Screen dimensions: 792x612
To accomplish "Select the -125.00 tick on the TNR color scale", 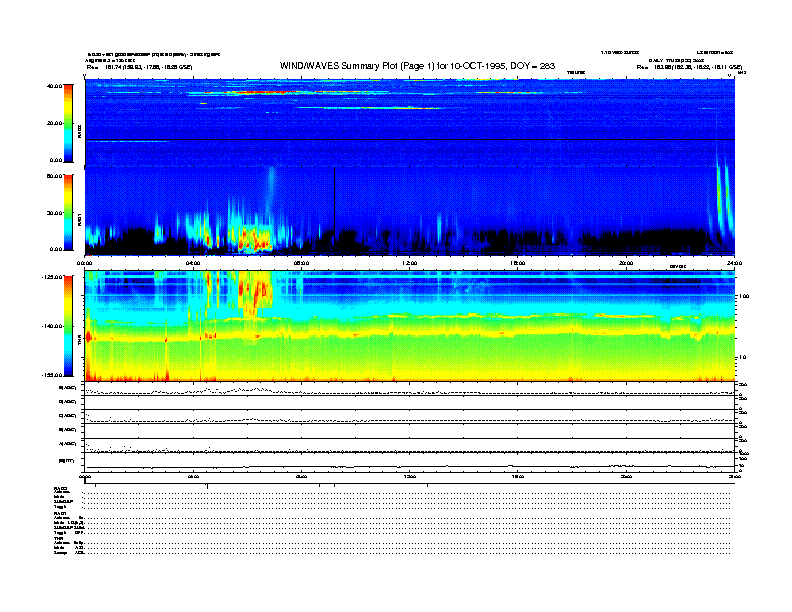I will coord(52,277).
